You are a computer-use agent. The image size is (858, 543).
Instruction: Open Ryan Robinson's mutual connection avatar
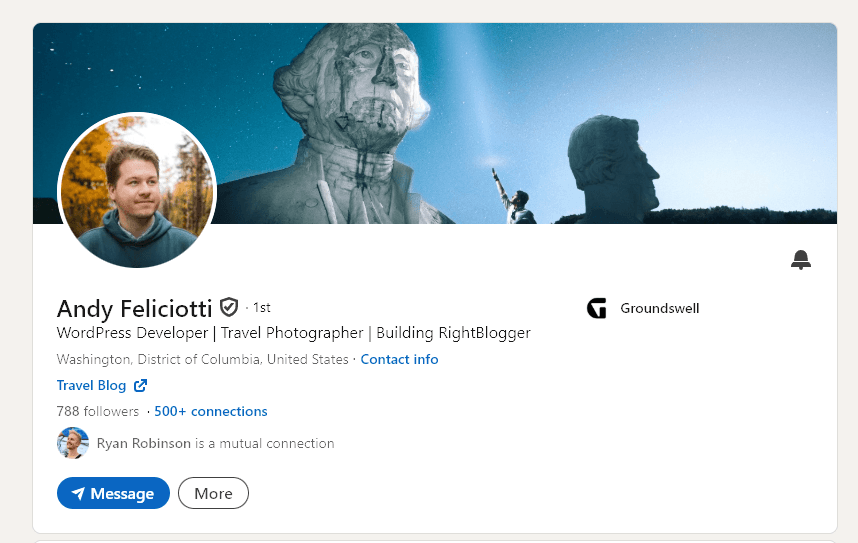(73, 443)
